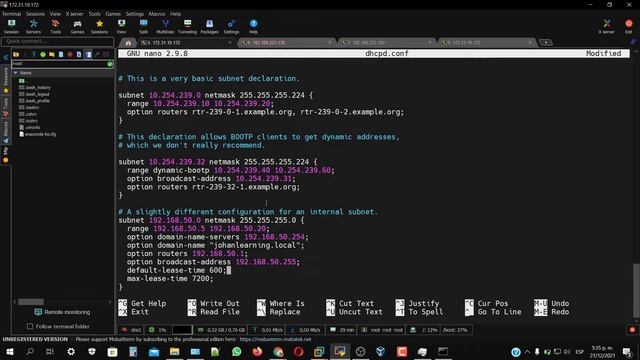Open the Macros menu
The height and width of the screenshot is (360, 640).
click(157, 14)
